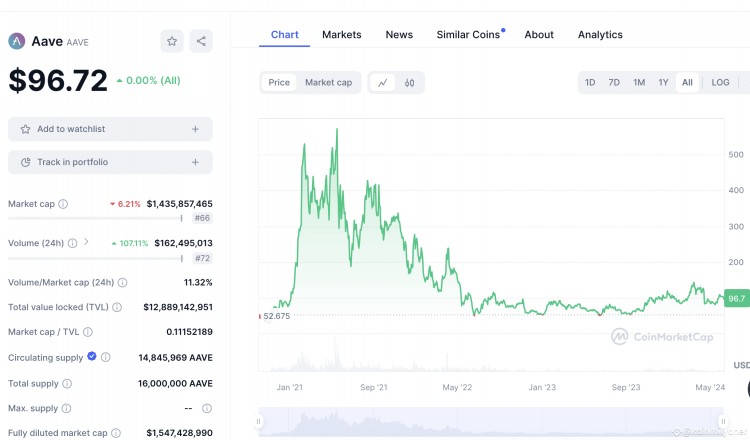The image size is (750, 440).
Task: Switch to the Similar Coins tab
Action: pos(468,34)
